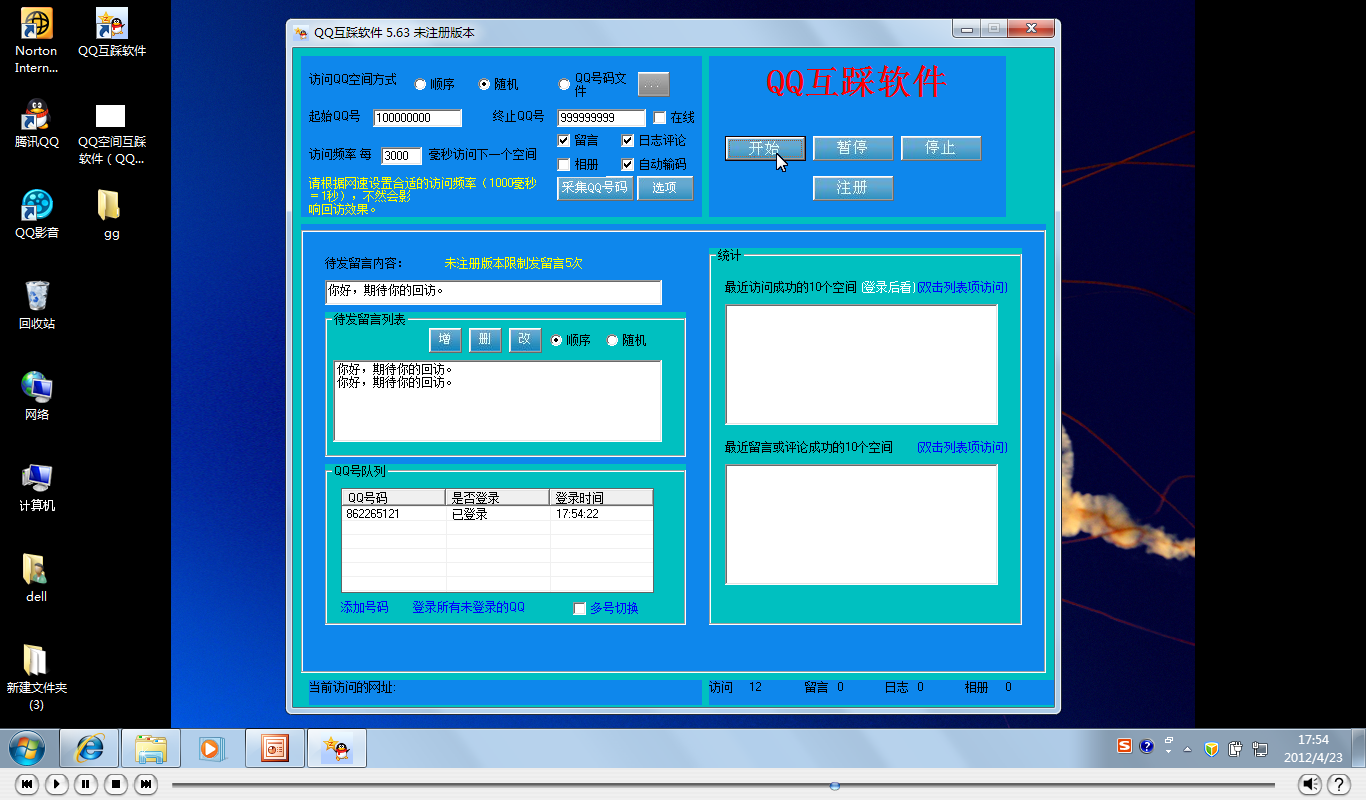Click the 开始 start button
This screenshot has width=1366, height=800.
click(765, 148)
